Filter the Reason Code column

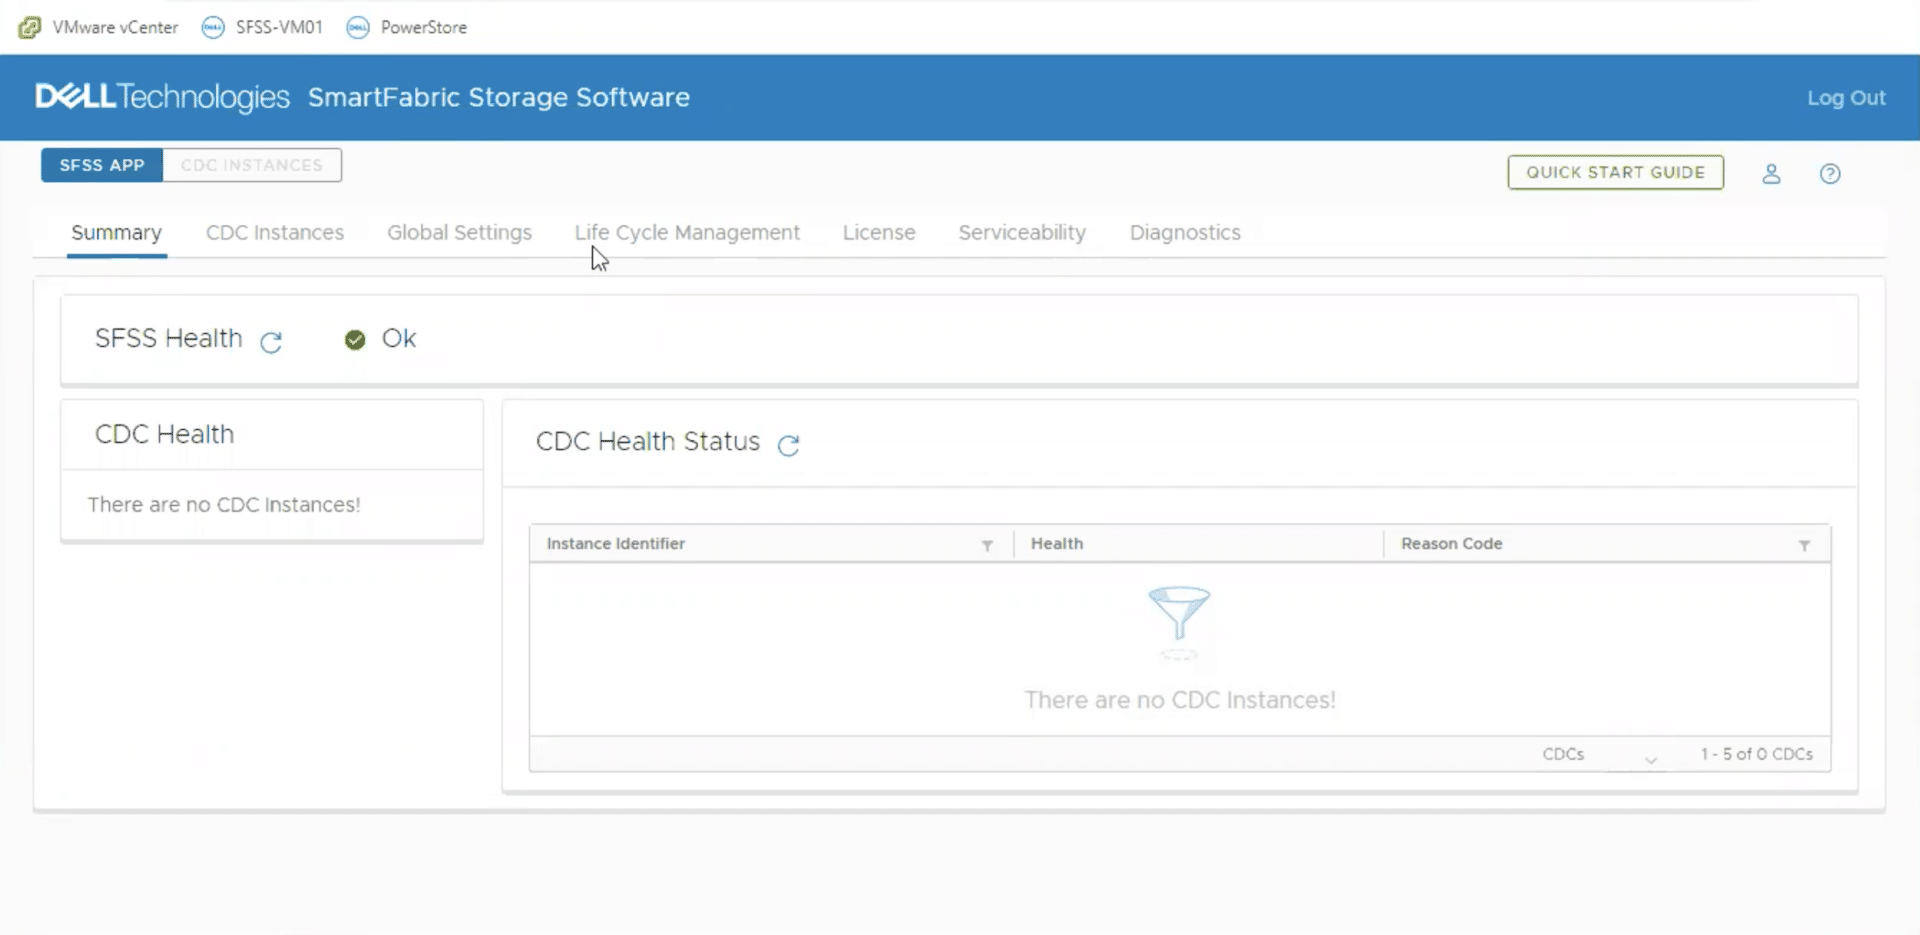click(1804, 545)
